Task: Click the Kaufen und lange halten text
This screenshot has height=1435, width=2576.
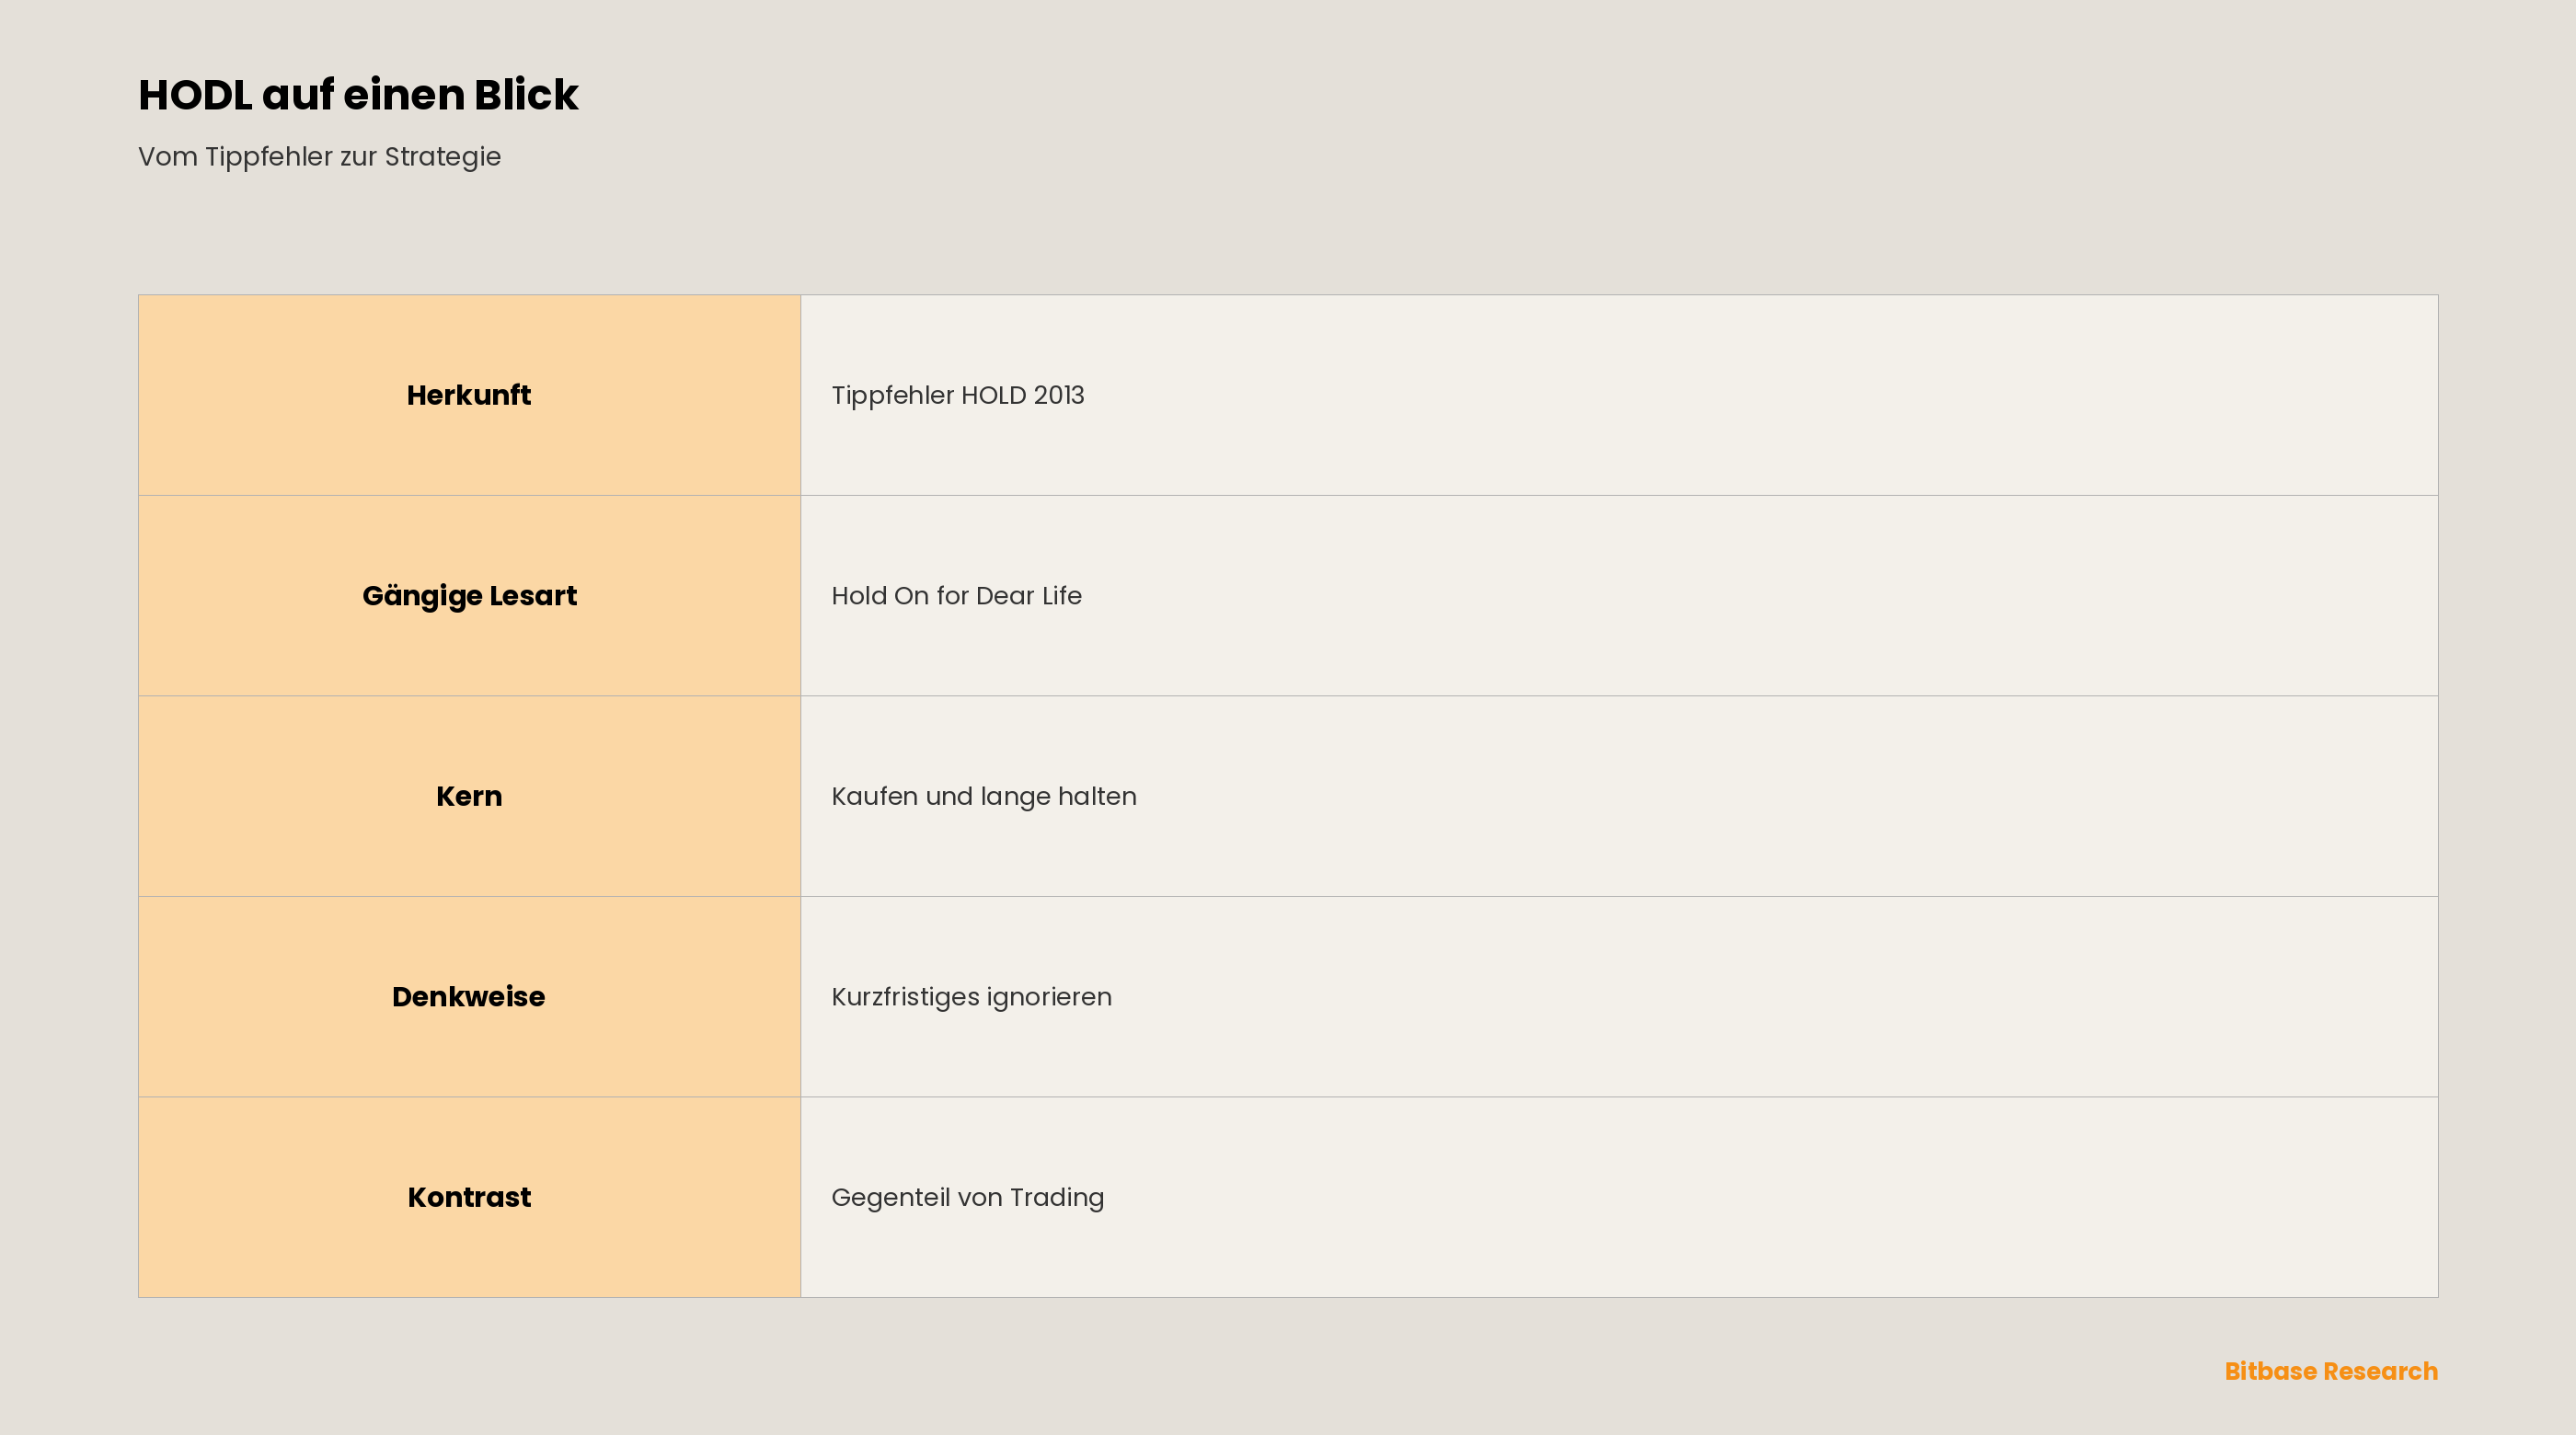Action: [x=983, y=797]
